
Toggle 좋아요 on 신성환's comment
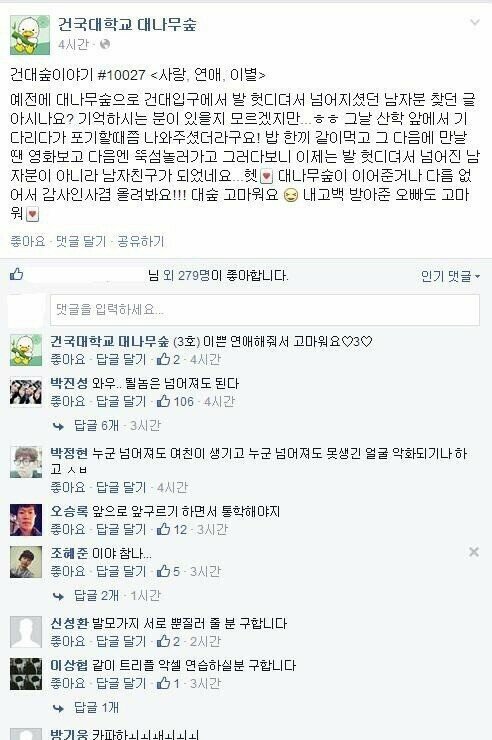68,641
